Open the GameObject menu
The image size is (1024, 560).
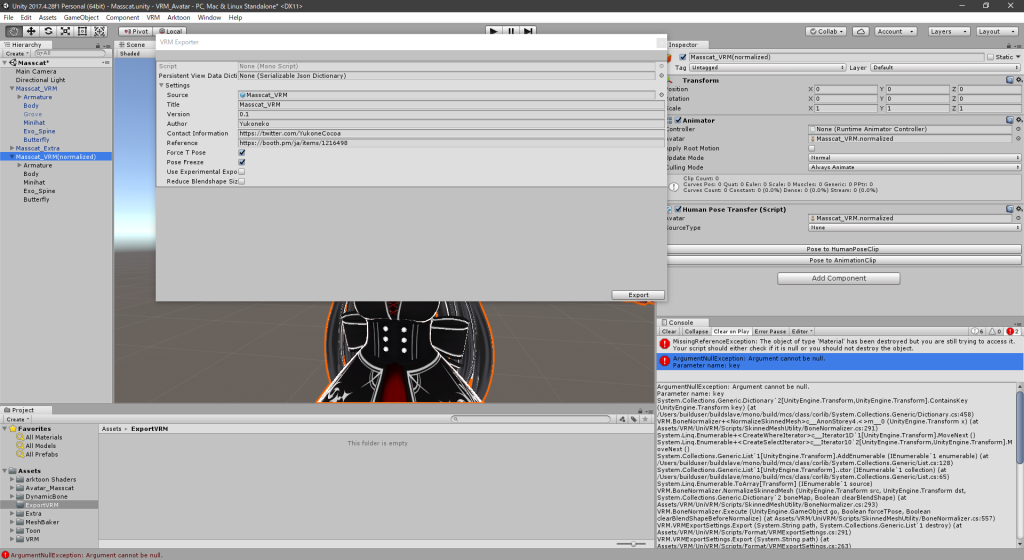[81, 18]
